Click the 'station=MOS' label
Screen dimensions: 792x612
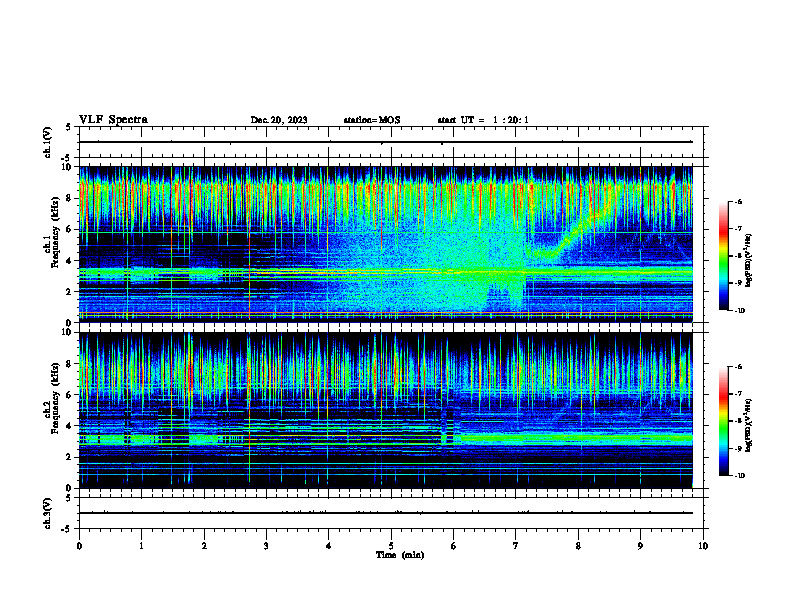point(372,120)
